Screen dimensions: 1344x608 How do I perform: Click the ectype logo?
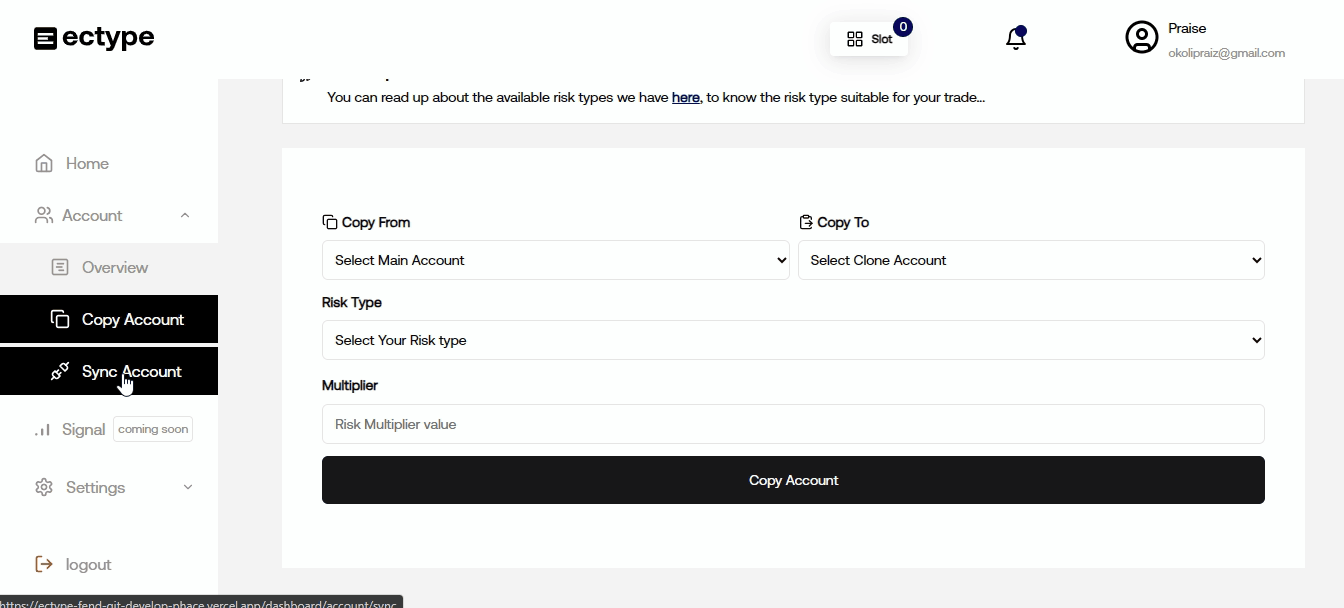94,38
